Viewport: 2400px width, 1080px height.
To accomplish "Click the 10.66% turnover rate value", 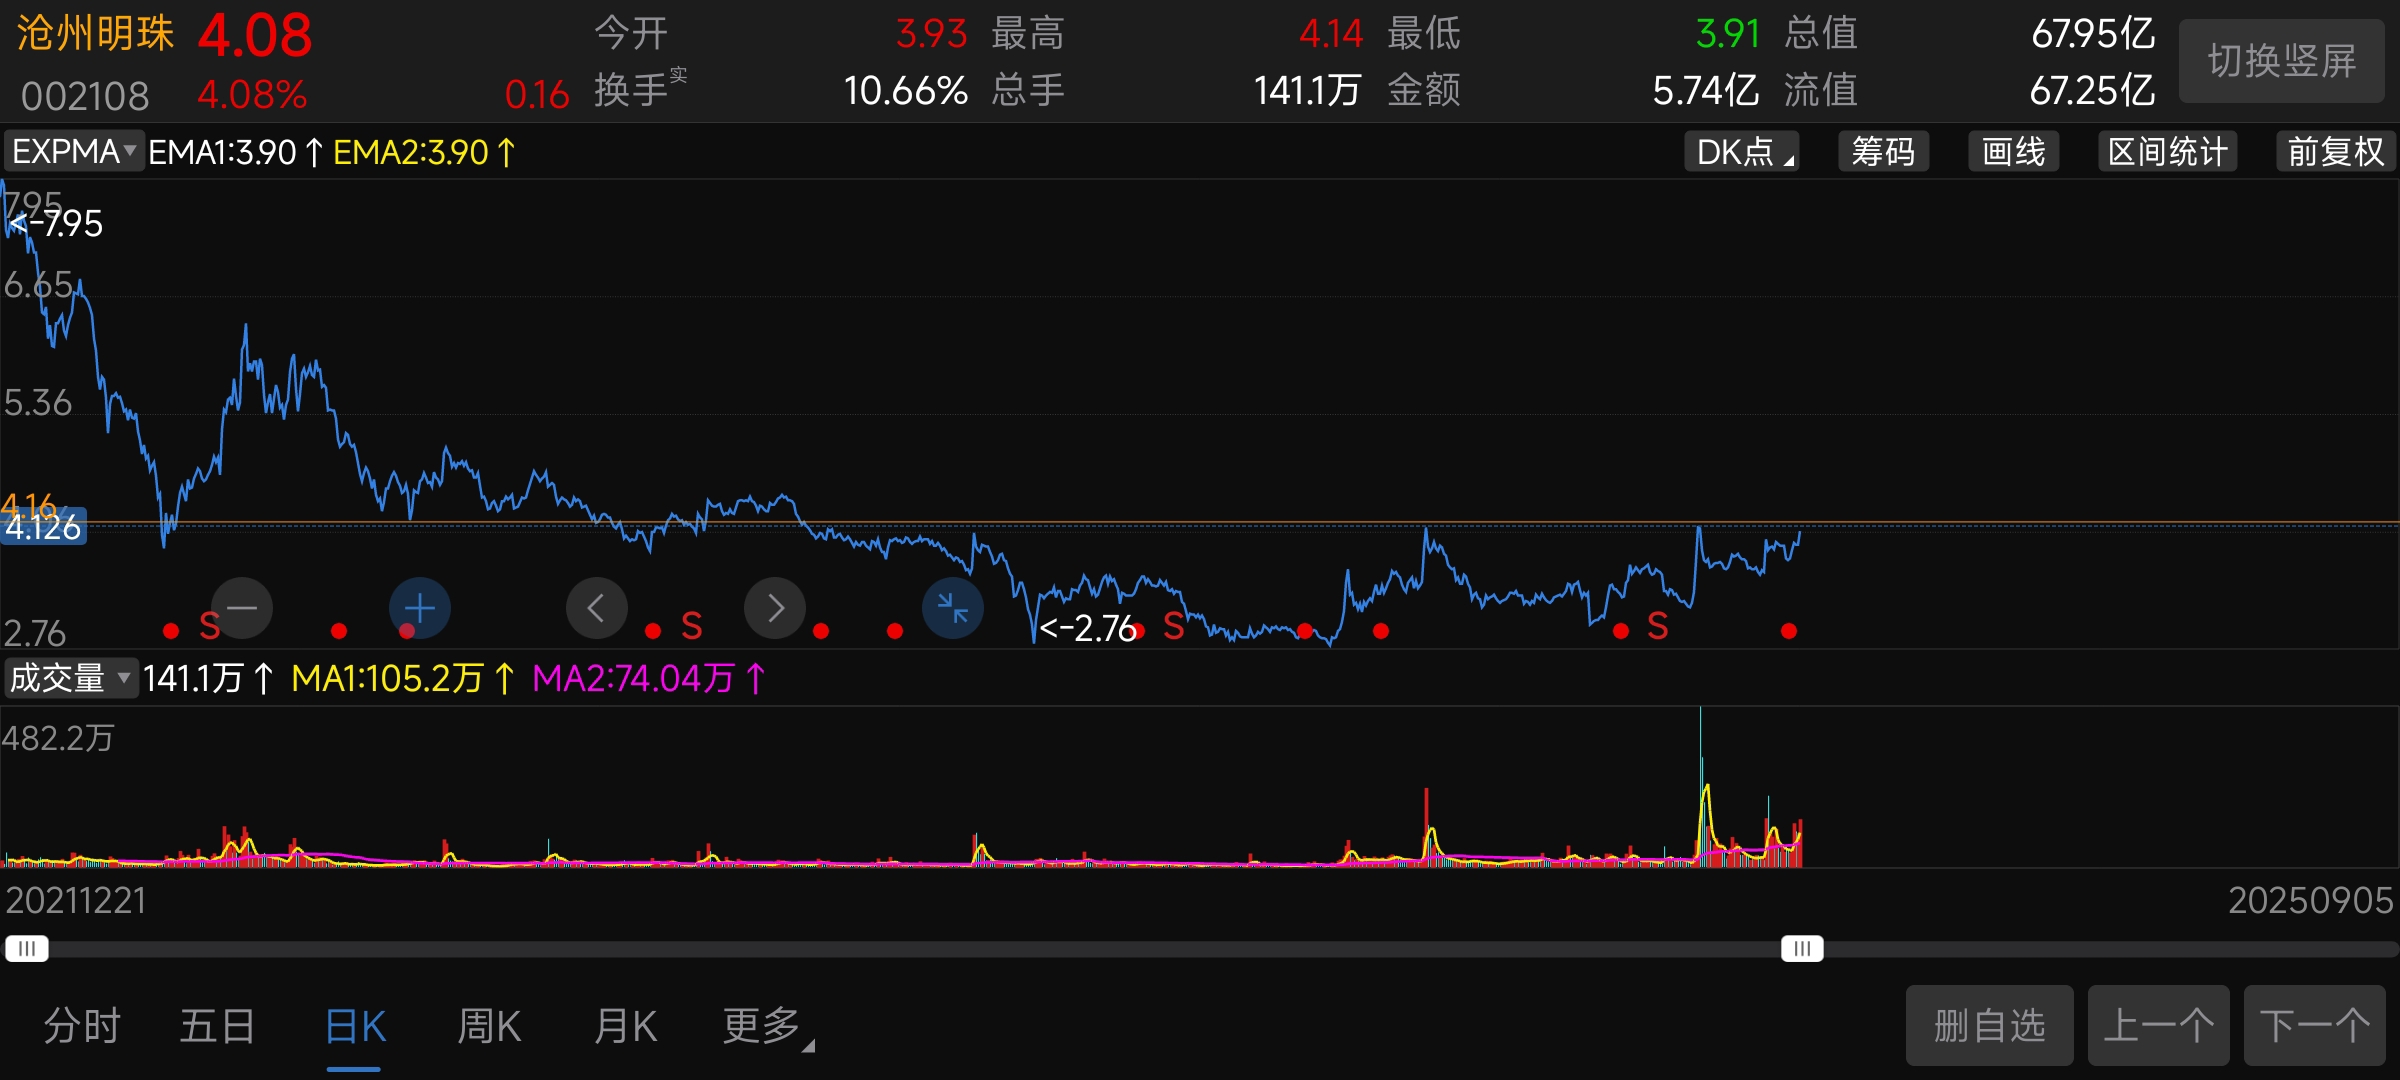I will tap(906, 90).
